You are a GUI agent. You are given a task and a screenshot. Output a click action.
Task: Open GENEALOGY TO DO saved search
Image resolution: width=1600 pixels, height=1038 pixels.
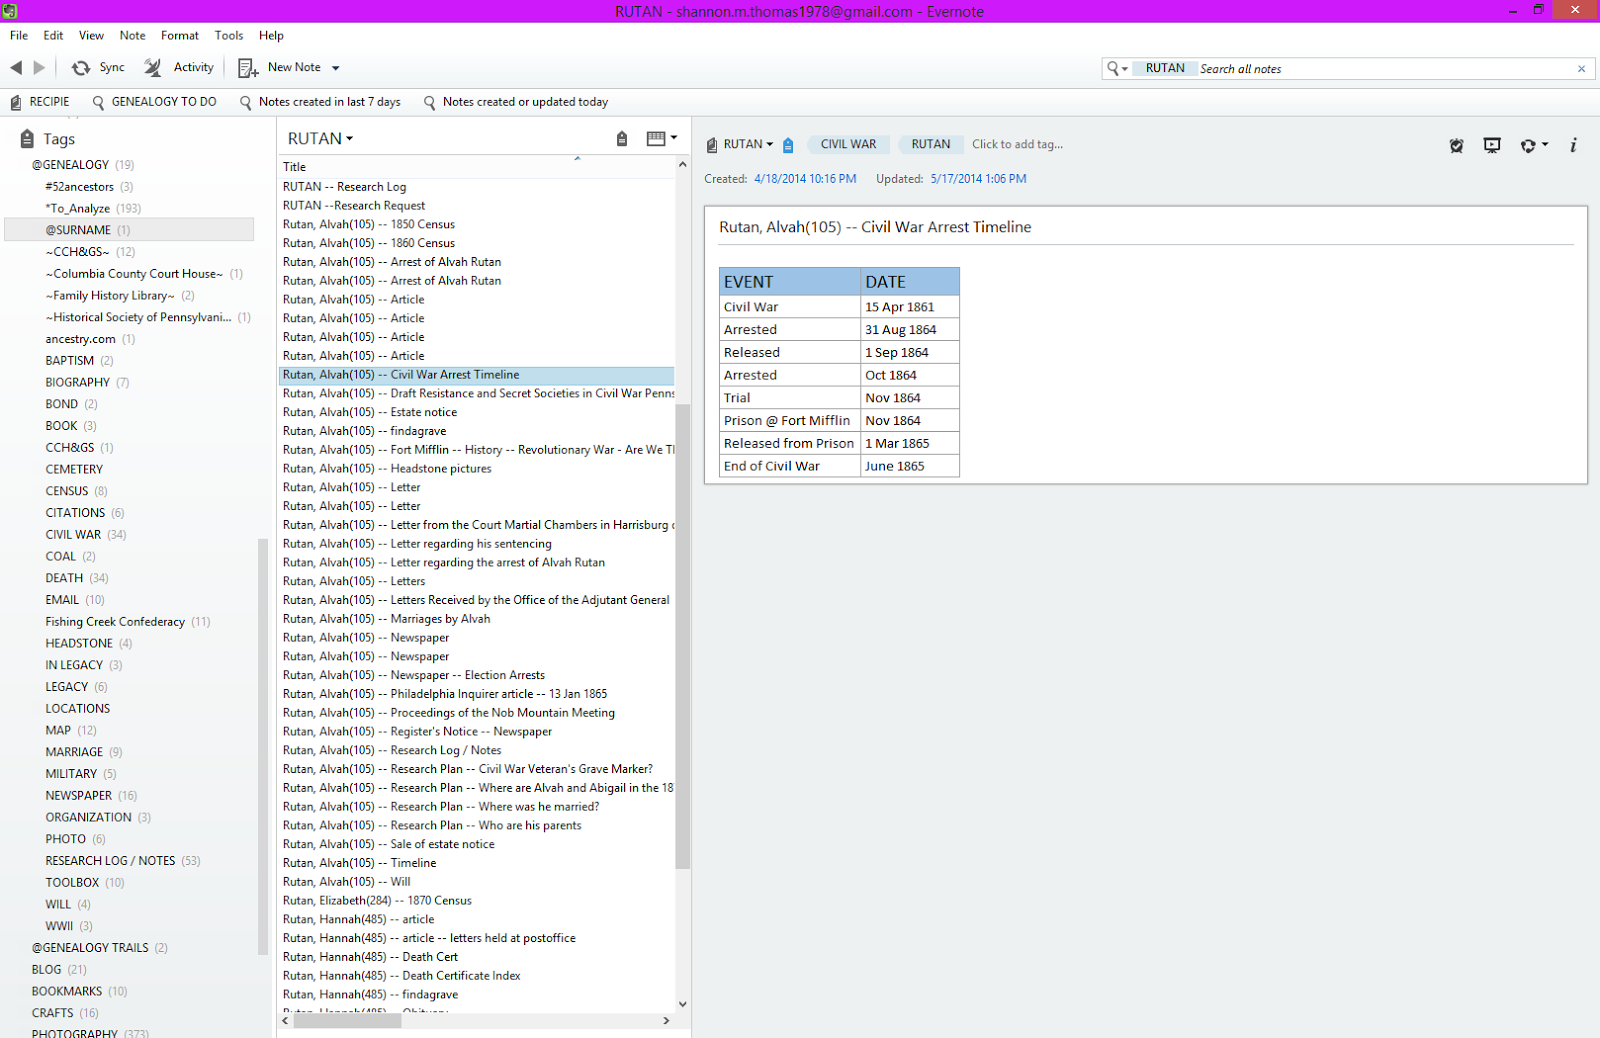click(x=154, y=102)
